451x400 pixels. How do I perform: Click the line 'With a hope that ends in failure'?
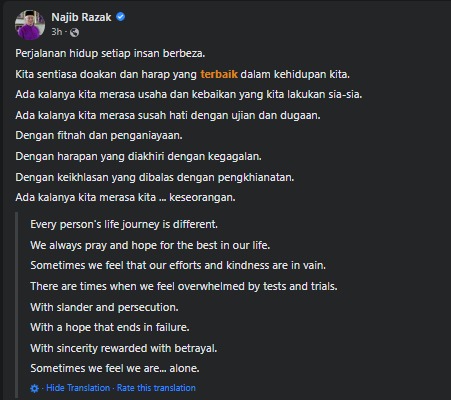pyautogui.click(x=110, y=327)
